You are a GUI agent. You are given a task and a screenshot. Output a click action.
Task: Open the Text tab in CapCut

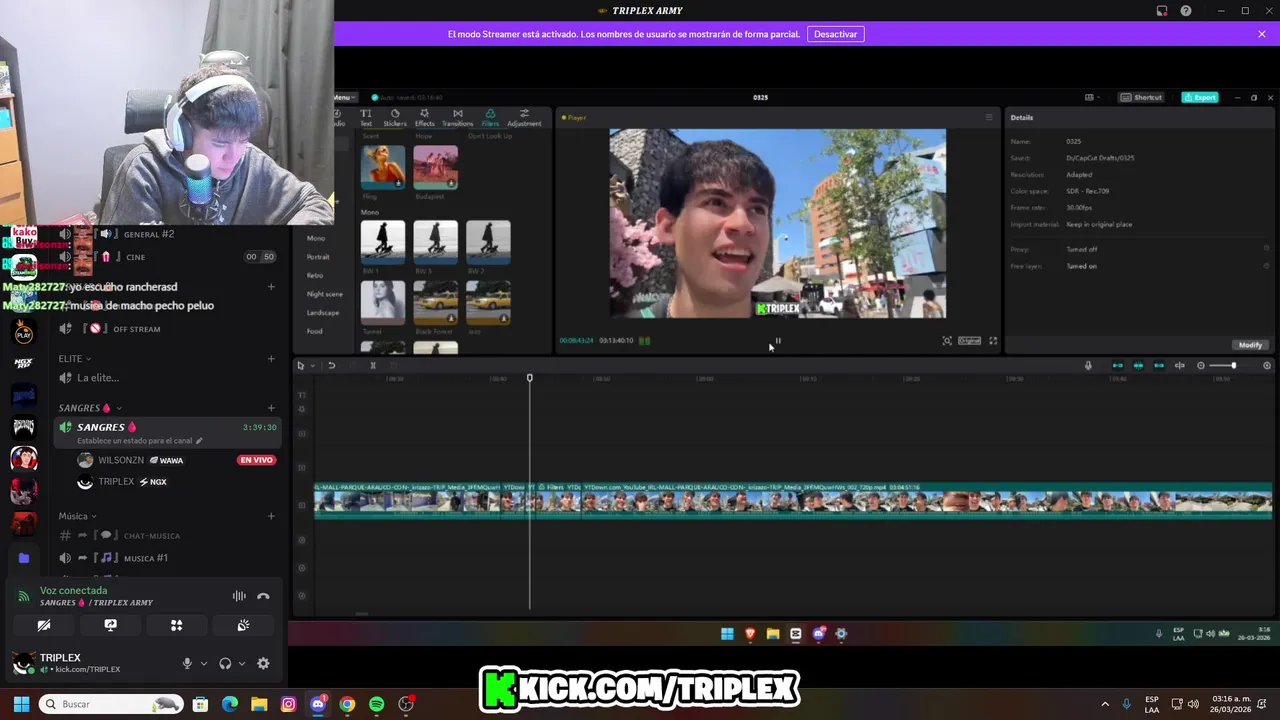click(366, 117)
